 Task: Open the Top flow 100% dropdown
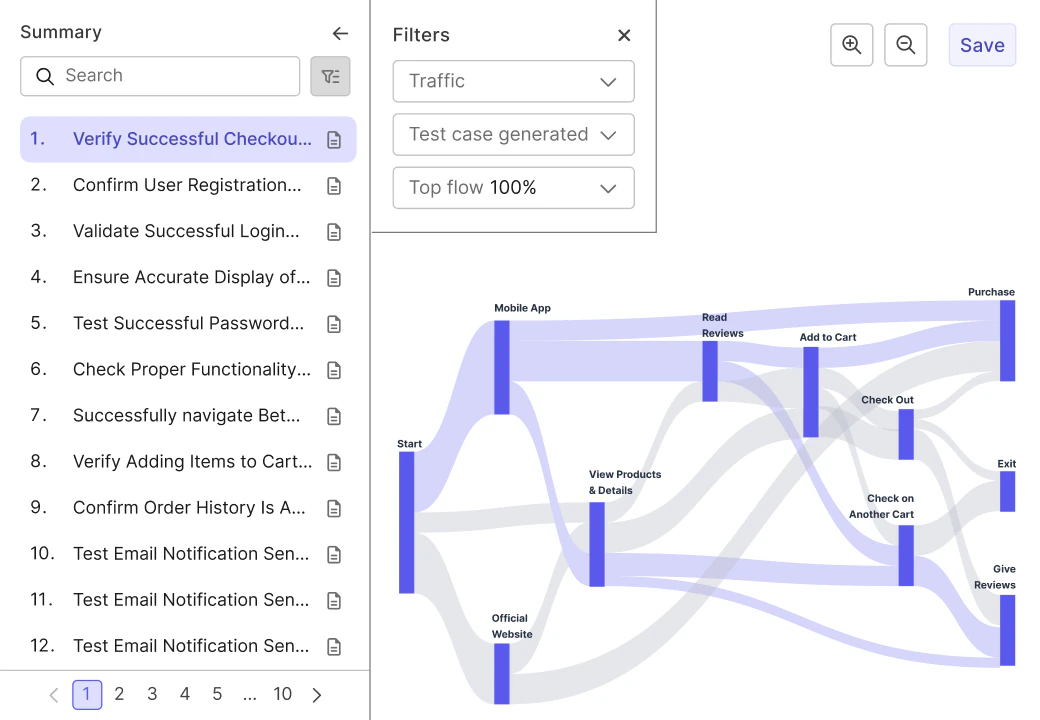coord(513,188)
